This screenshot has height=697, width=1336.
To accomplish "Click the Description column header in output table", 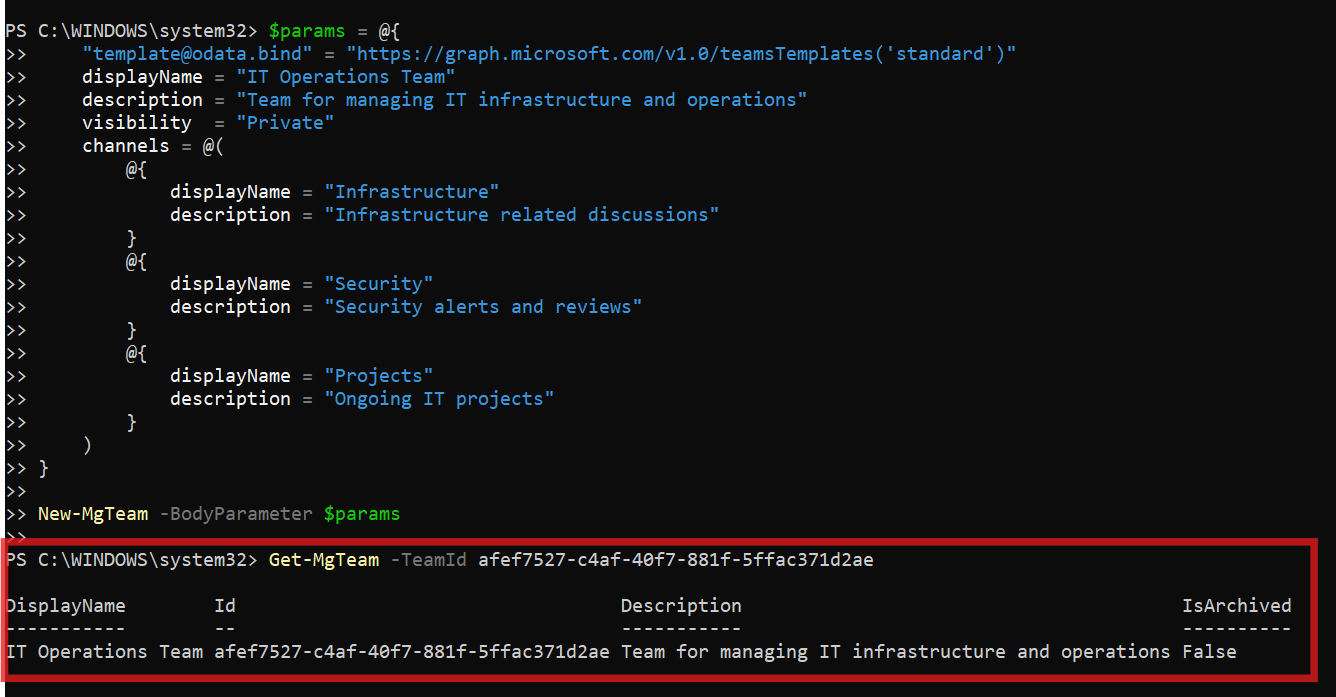I will point(681,606).
